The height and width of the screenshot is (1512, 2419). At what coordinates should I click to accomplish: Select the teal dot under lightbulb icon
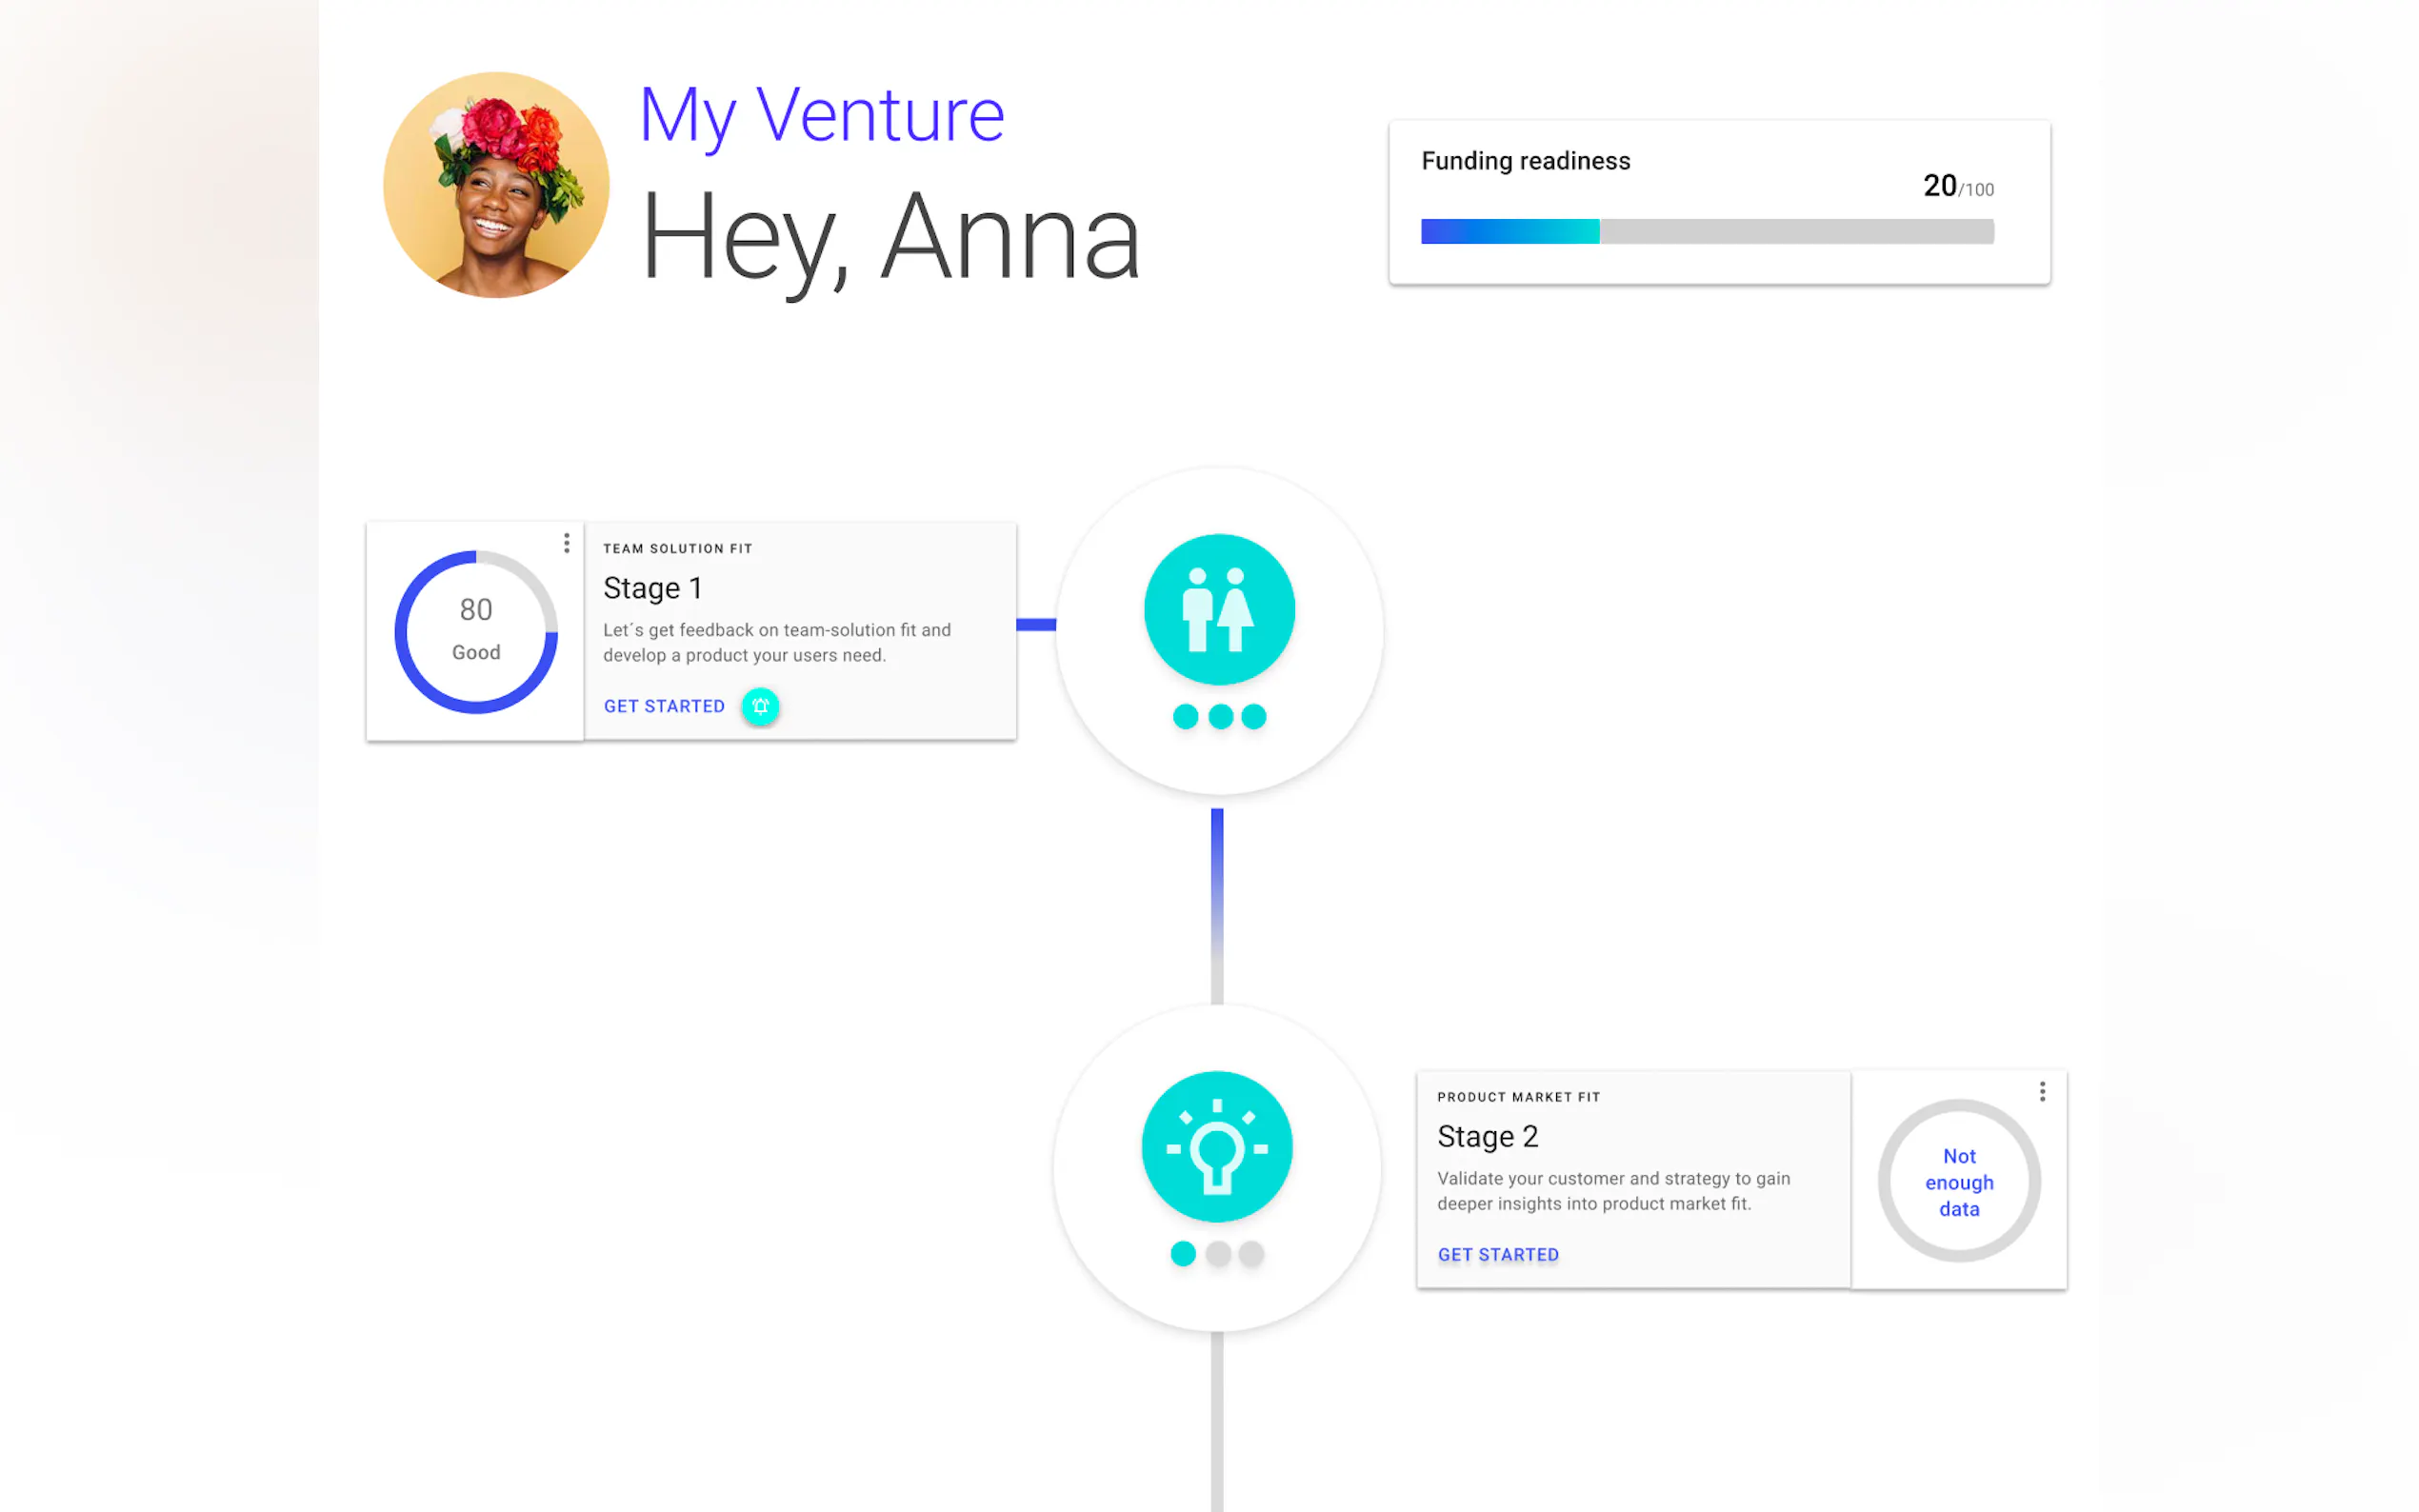(x=1182, y=1253)
